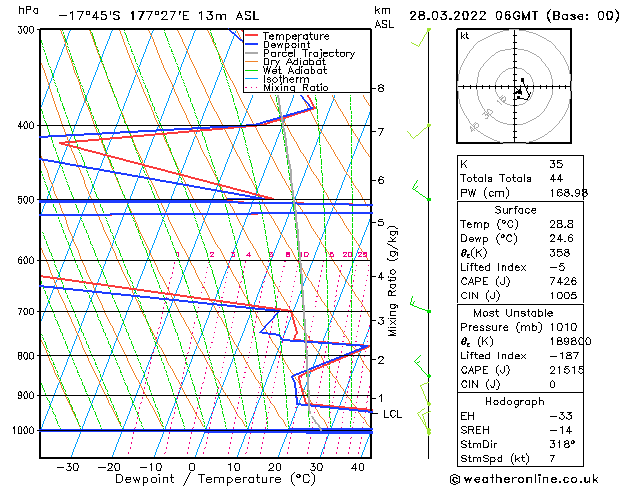Click the -30 temperature axis label
This screenshot has height=486, width=629.
(x=67, y=467)
